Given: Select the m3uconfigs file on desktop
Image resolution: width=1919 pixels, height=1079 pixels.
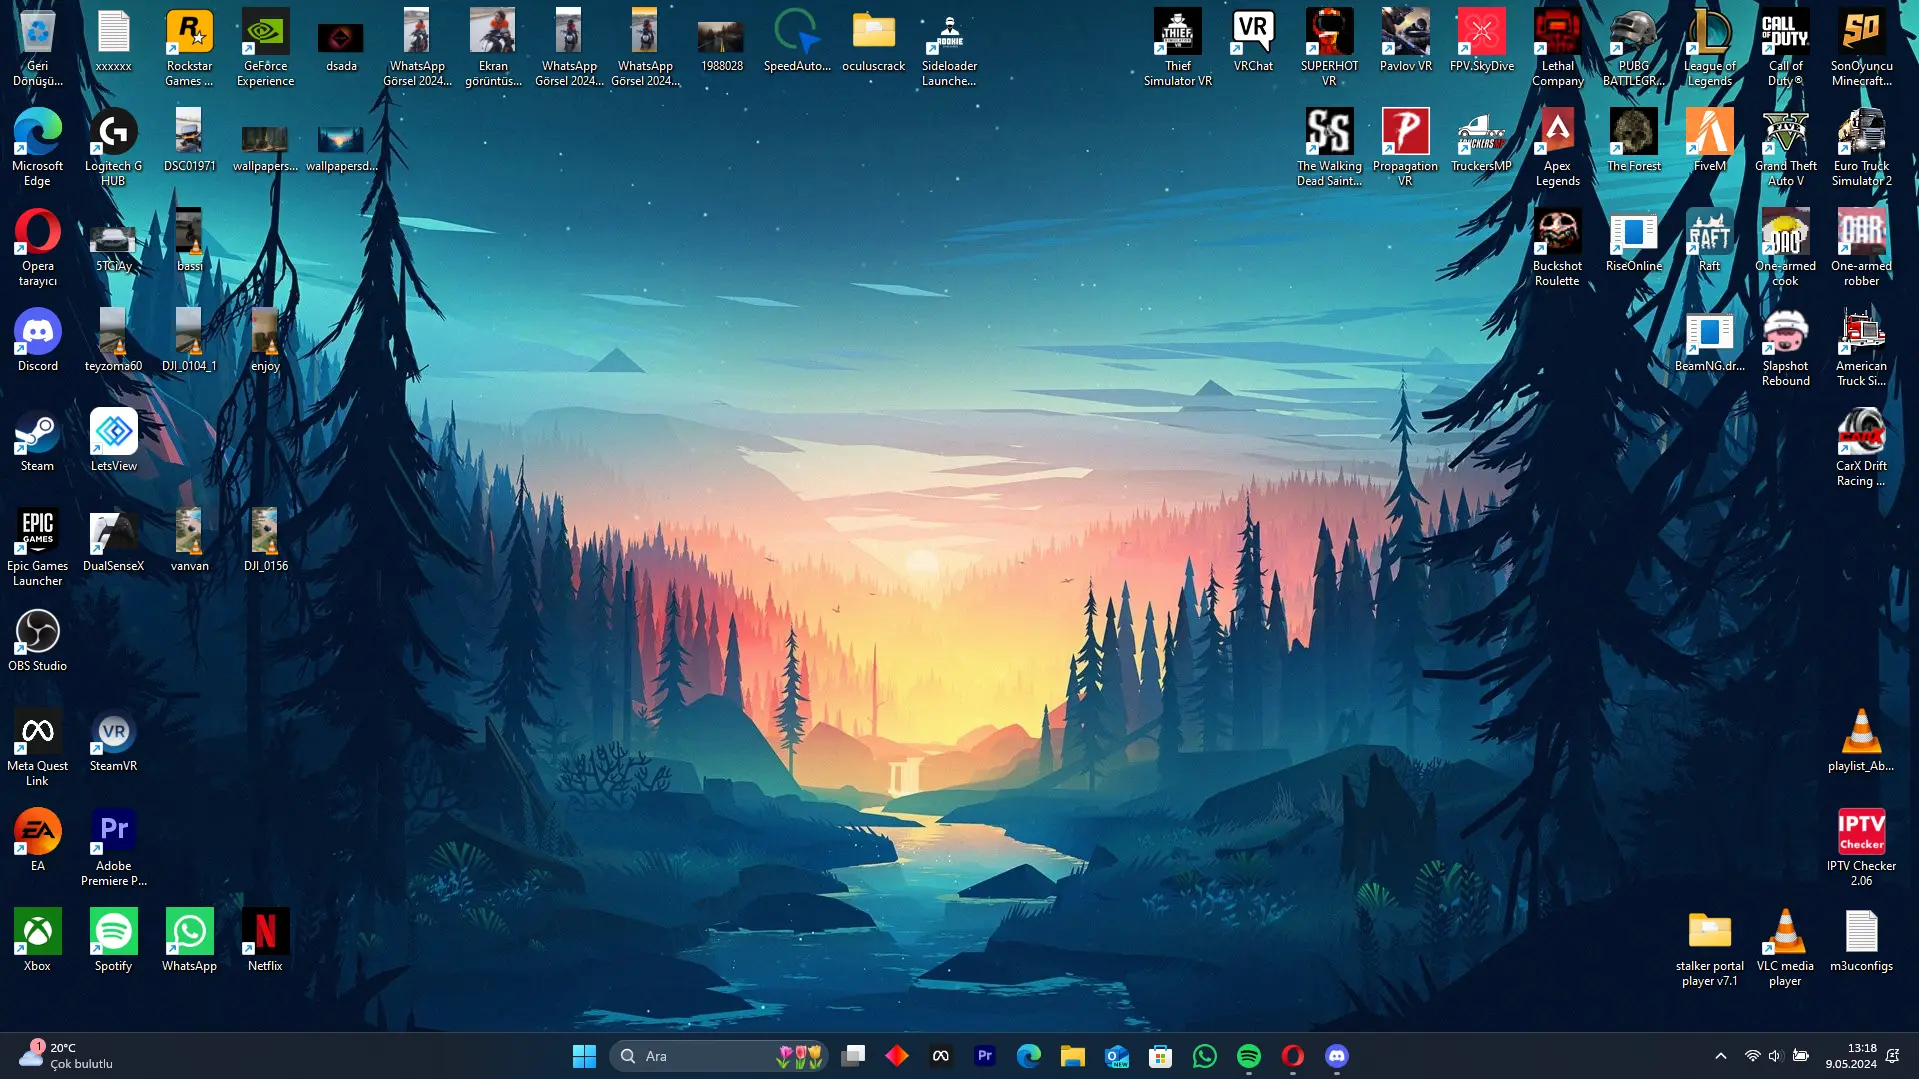Looking at the screenshot, I should [x=1861, y=940].
